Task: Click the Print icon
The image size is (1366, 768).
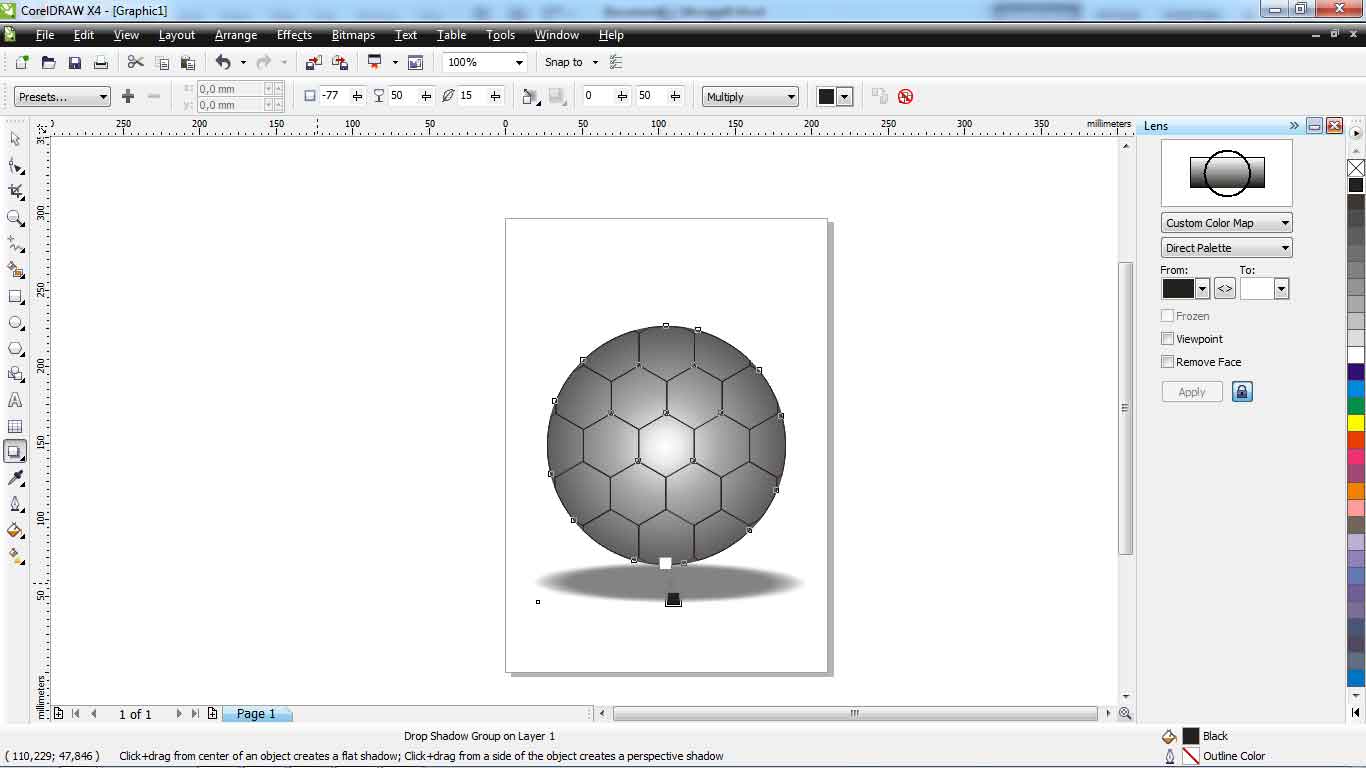Action: click(x=100, y=62)
